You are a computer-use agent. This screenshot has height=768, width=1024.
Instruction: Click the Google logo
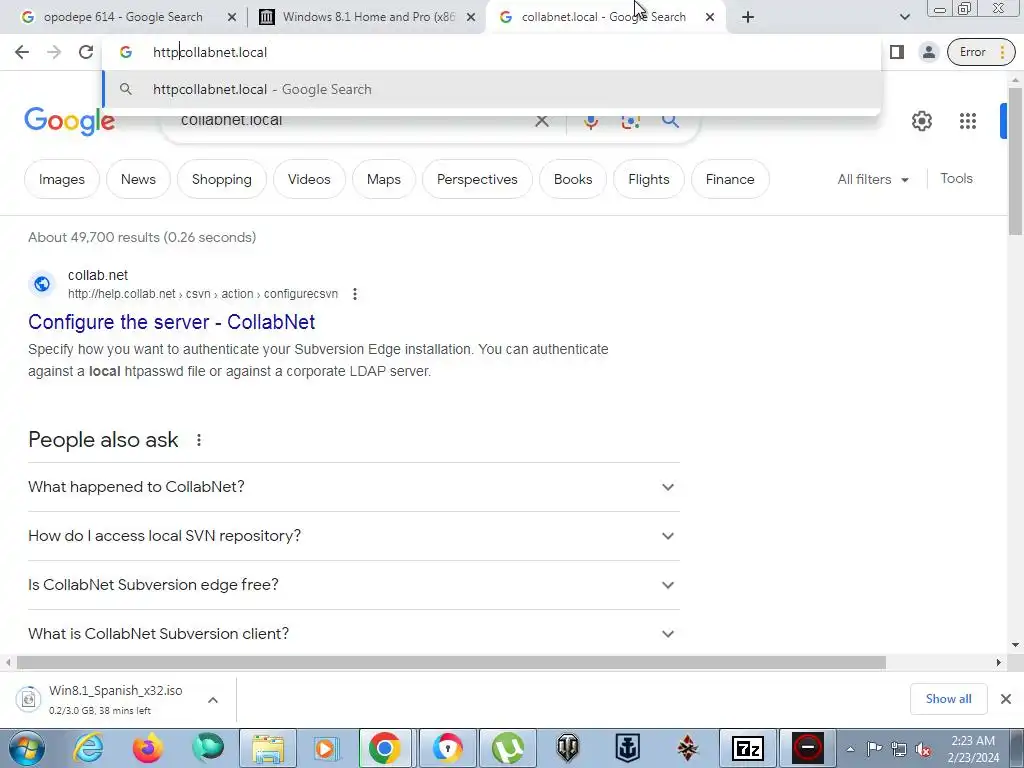click(70, 121)
